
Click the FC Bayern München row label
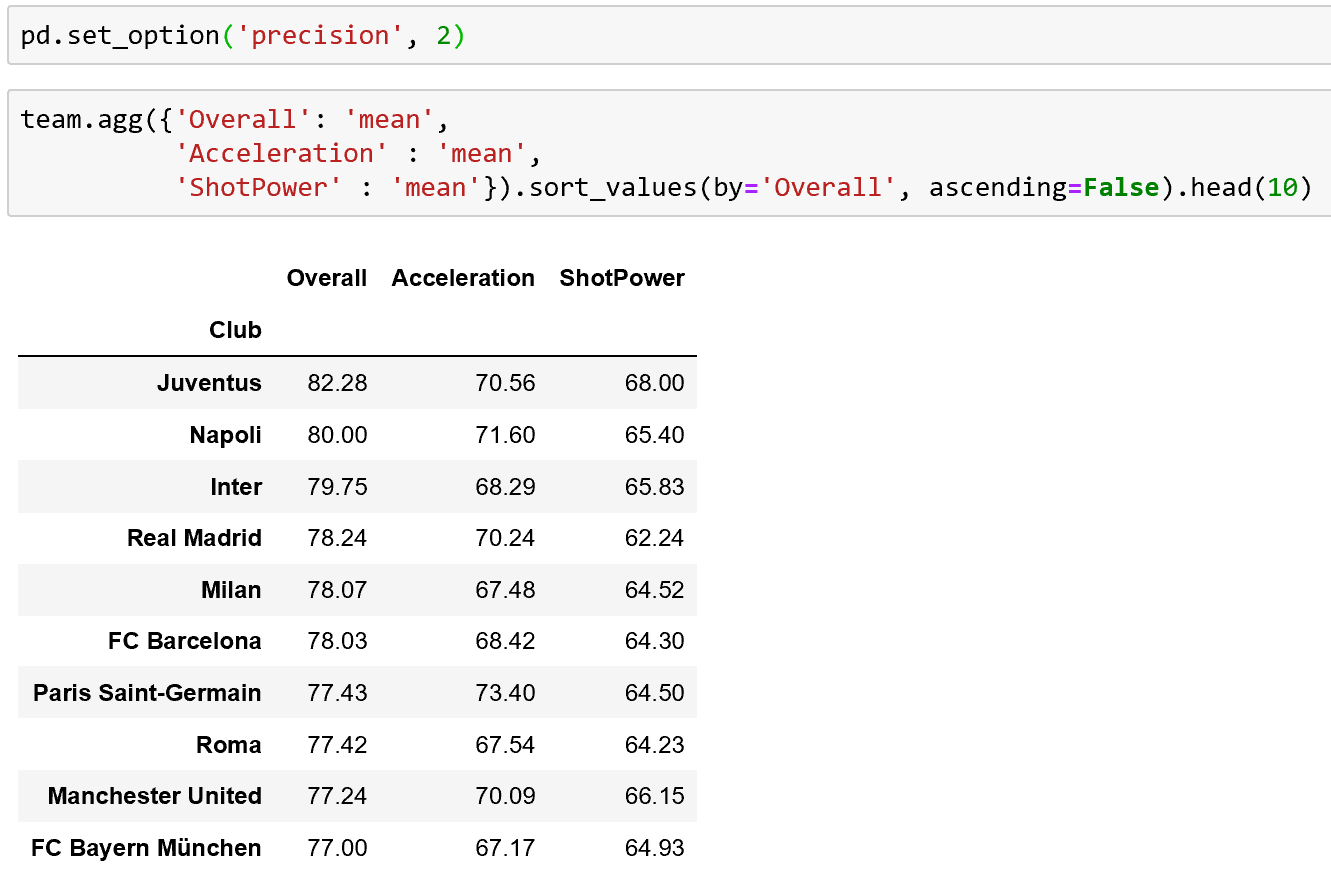[x=146, y=847]
